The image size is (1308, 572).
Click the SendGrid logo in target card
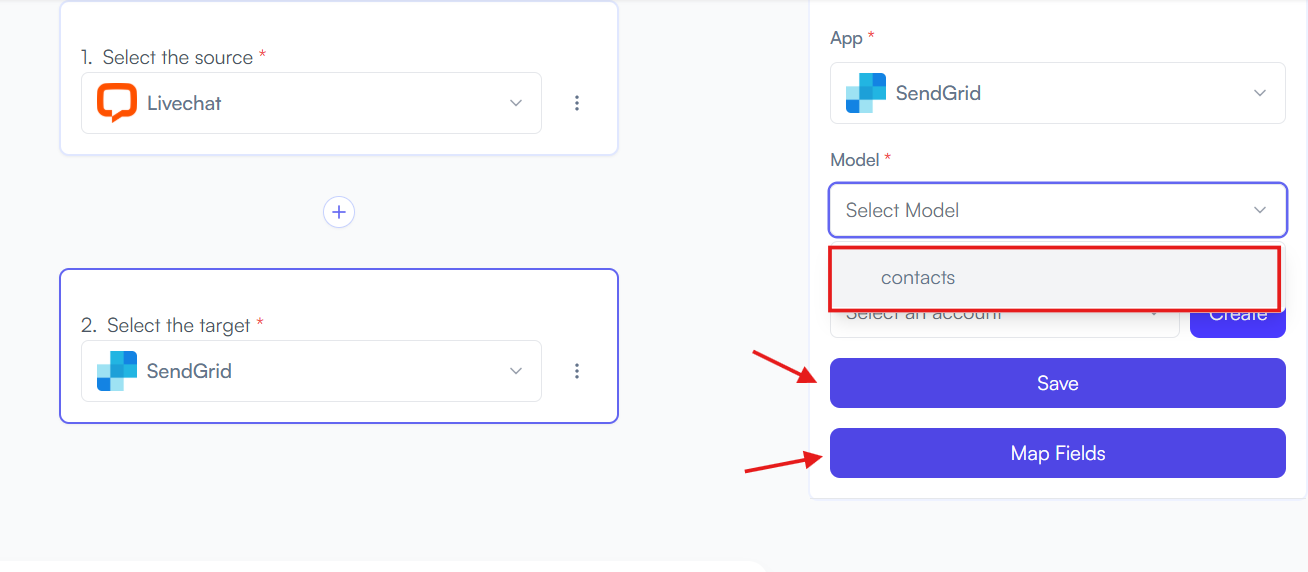click(117, 371)
